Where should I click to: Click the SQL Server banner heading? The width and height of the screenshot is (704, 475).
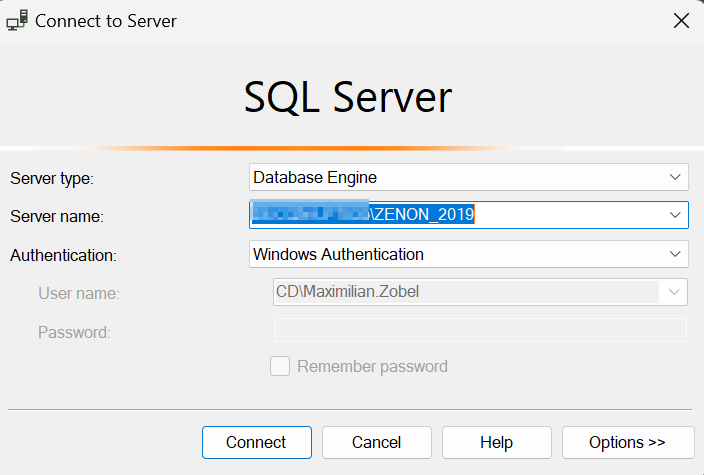[x=348, y=98]
